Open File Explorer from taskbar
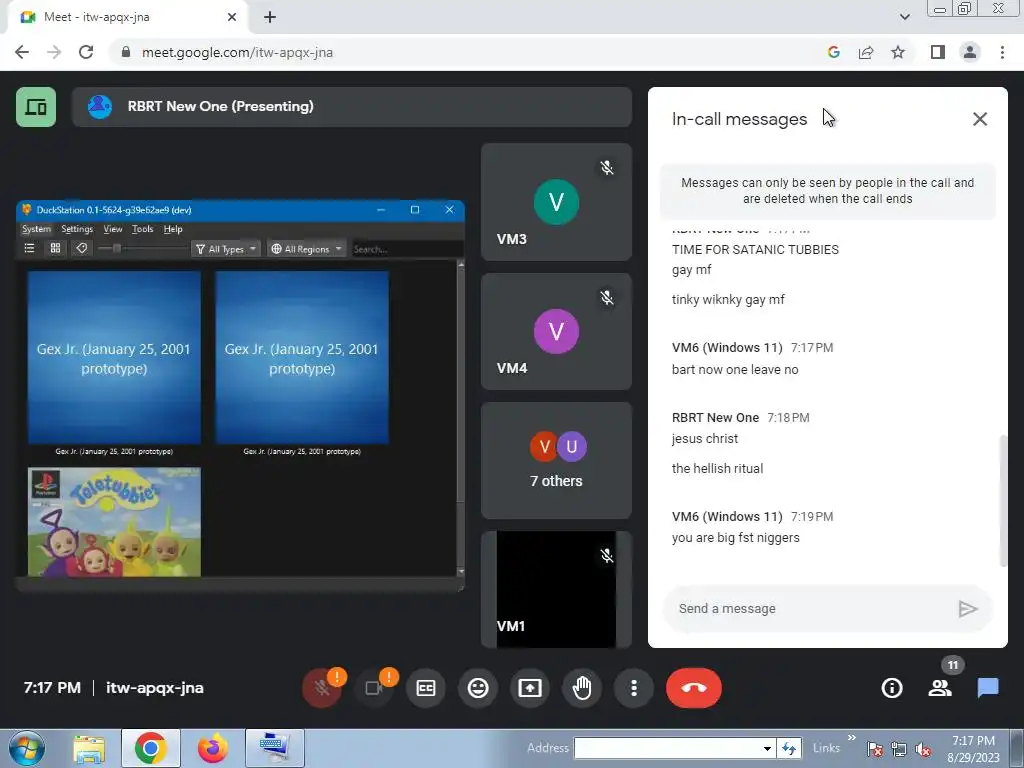 point(89,748)
